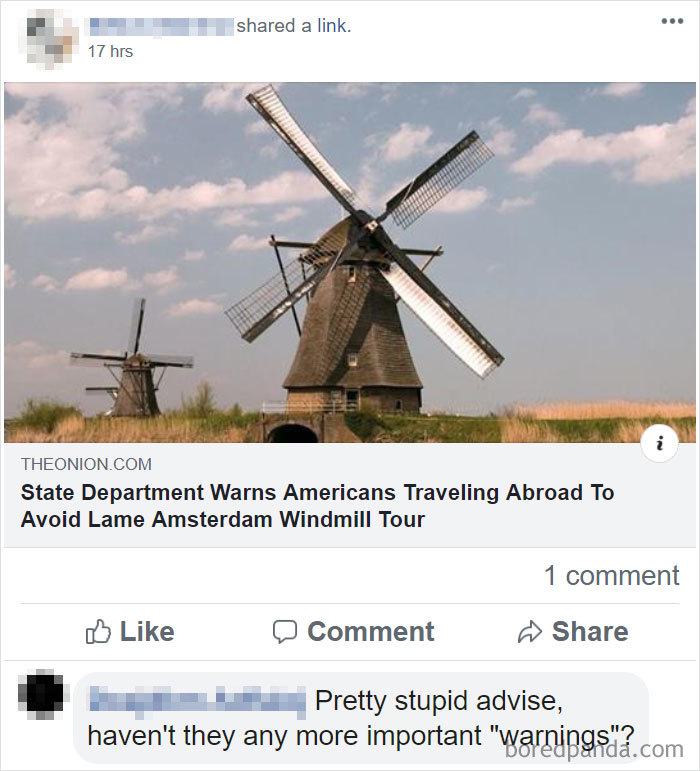Click the boredpanda.com watermark
This screenshot has width=700, height=771.
[x=594, y=750]
